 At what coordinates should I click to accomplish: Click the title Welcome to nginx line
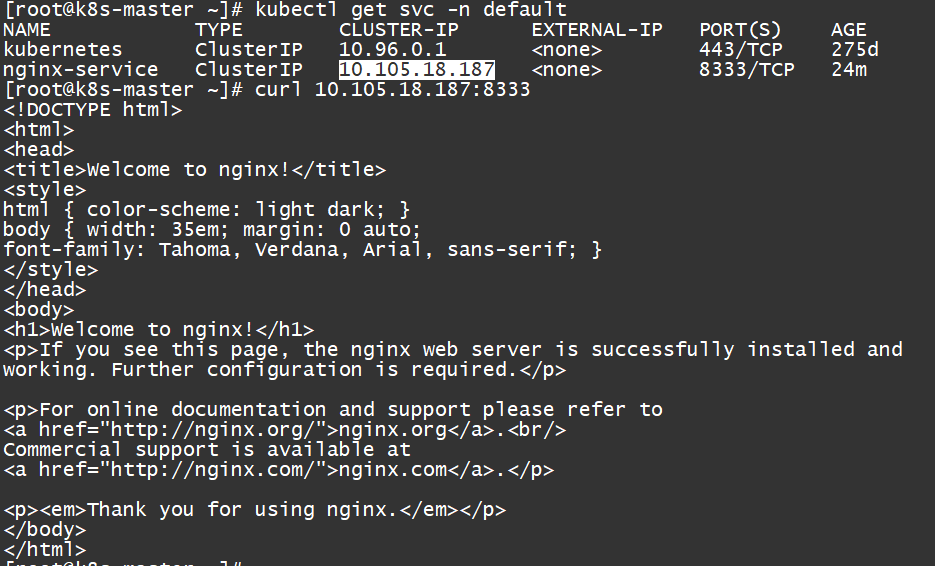195,170
